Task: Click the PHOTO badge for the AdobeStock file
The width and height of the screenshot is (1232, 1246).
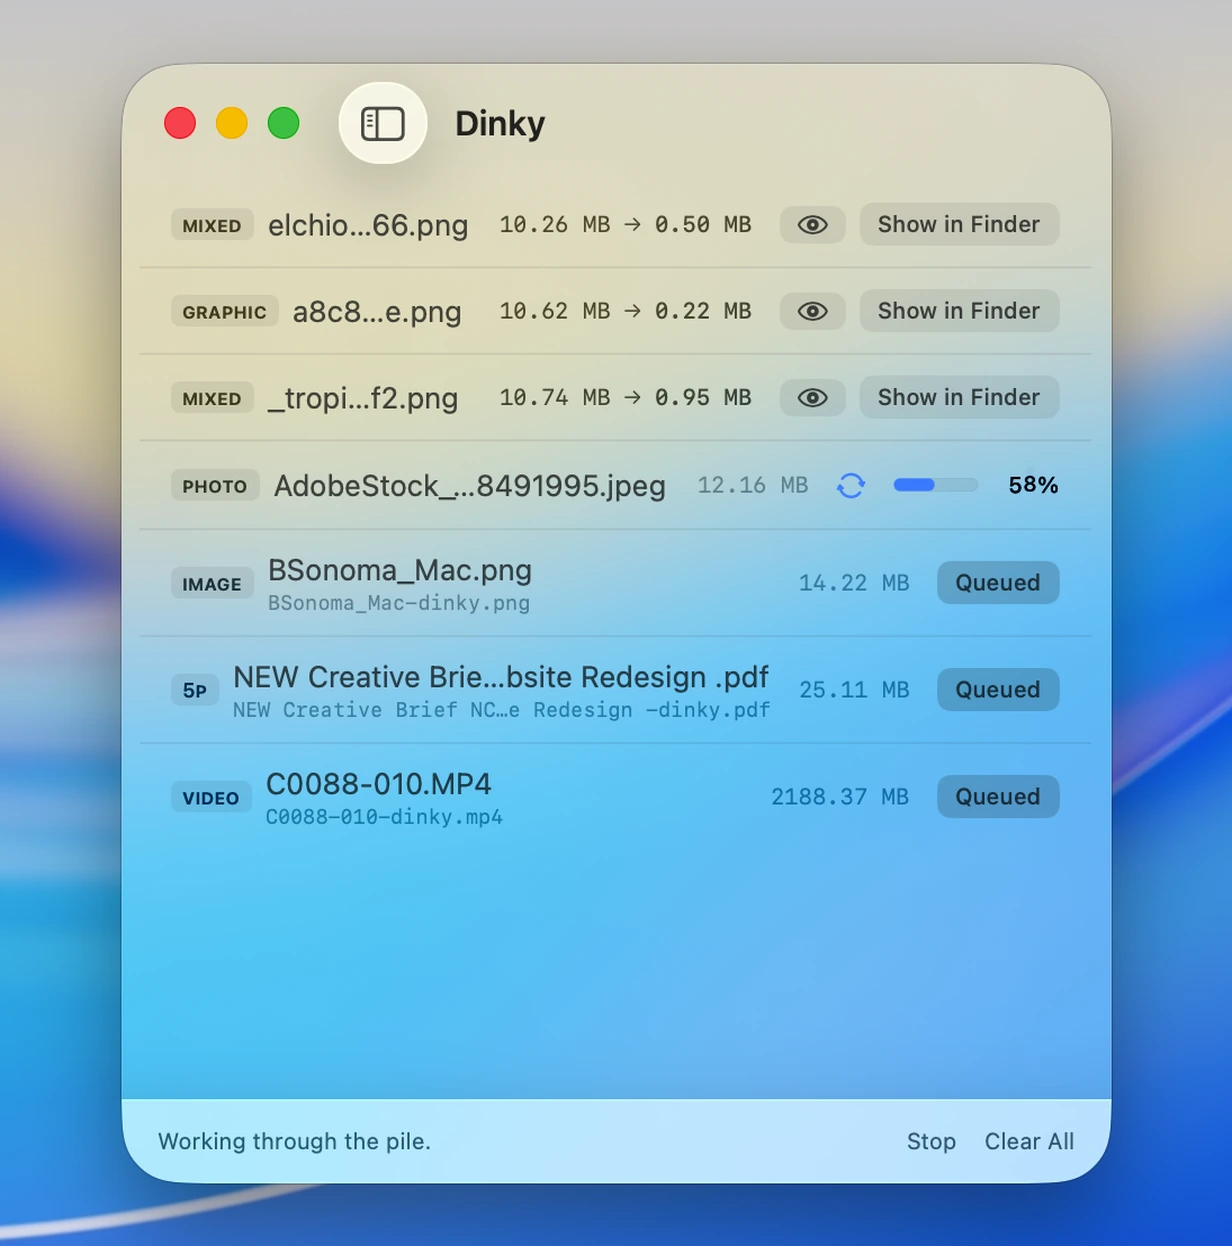Action: [214, 485]
